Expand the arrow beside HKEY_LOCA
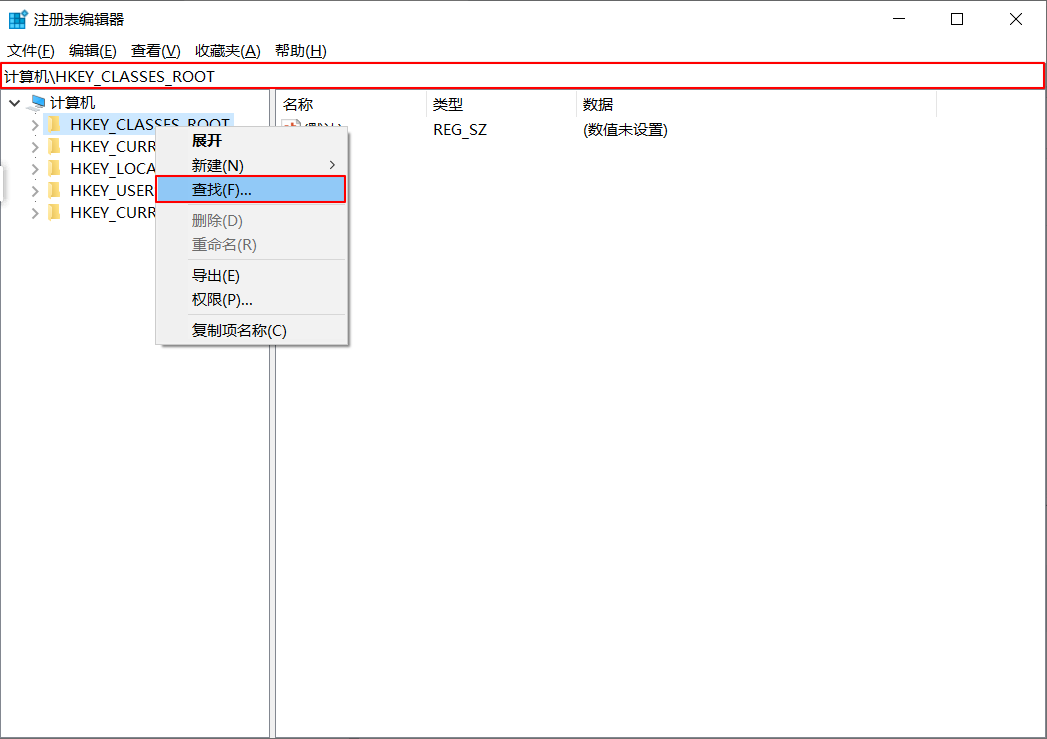This screenshot has width=1047, height=739. coord(35,169)
